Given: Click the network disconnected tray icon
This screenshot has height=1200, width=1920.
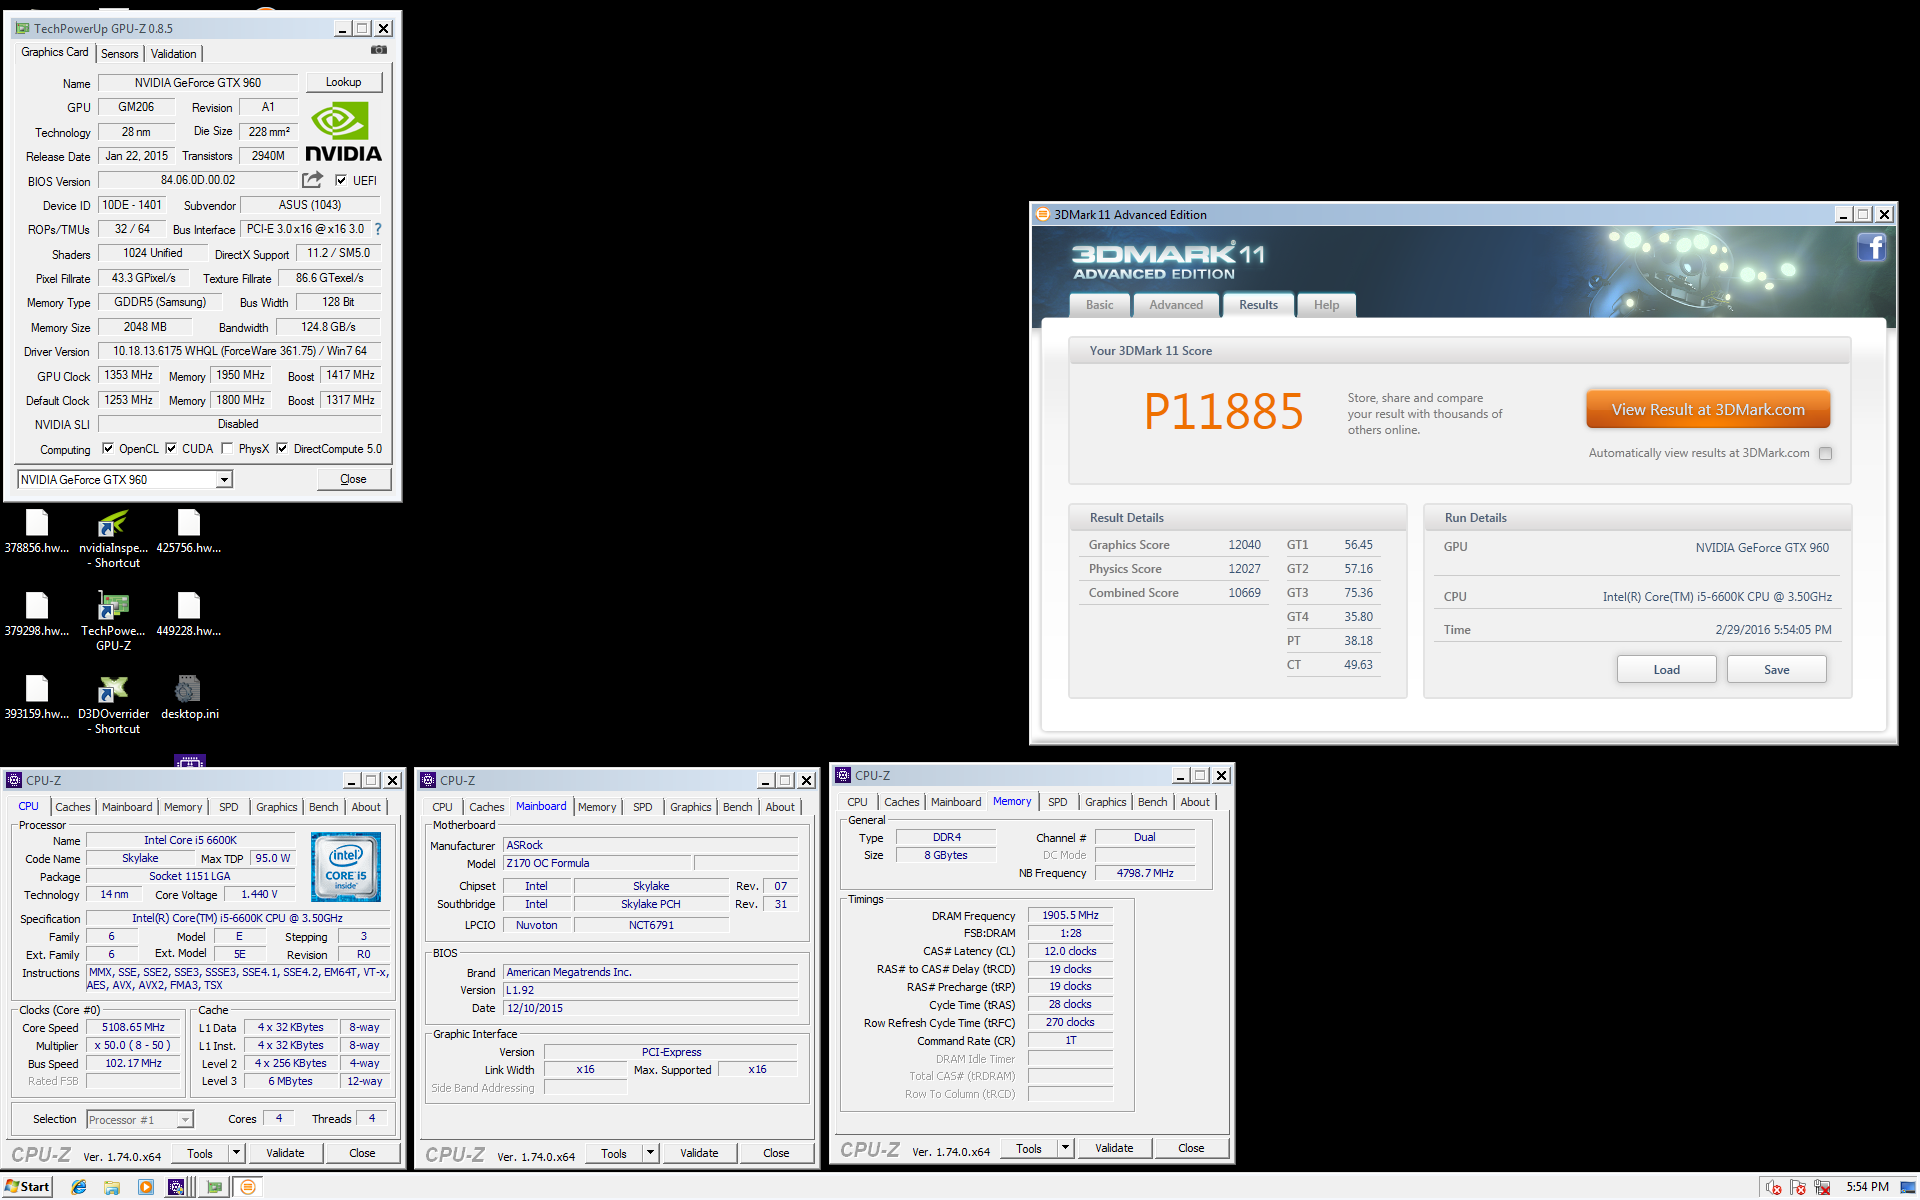Looking at the screenshot, I should pos(1822,1187).
